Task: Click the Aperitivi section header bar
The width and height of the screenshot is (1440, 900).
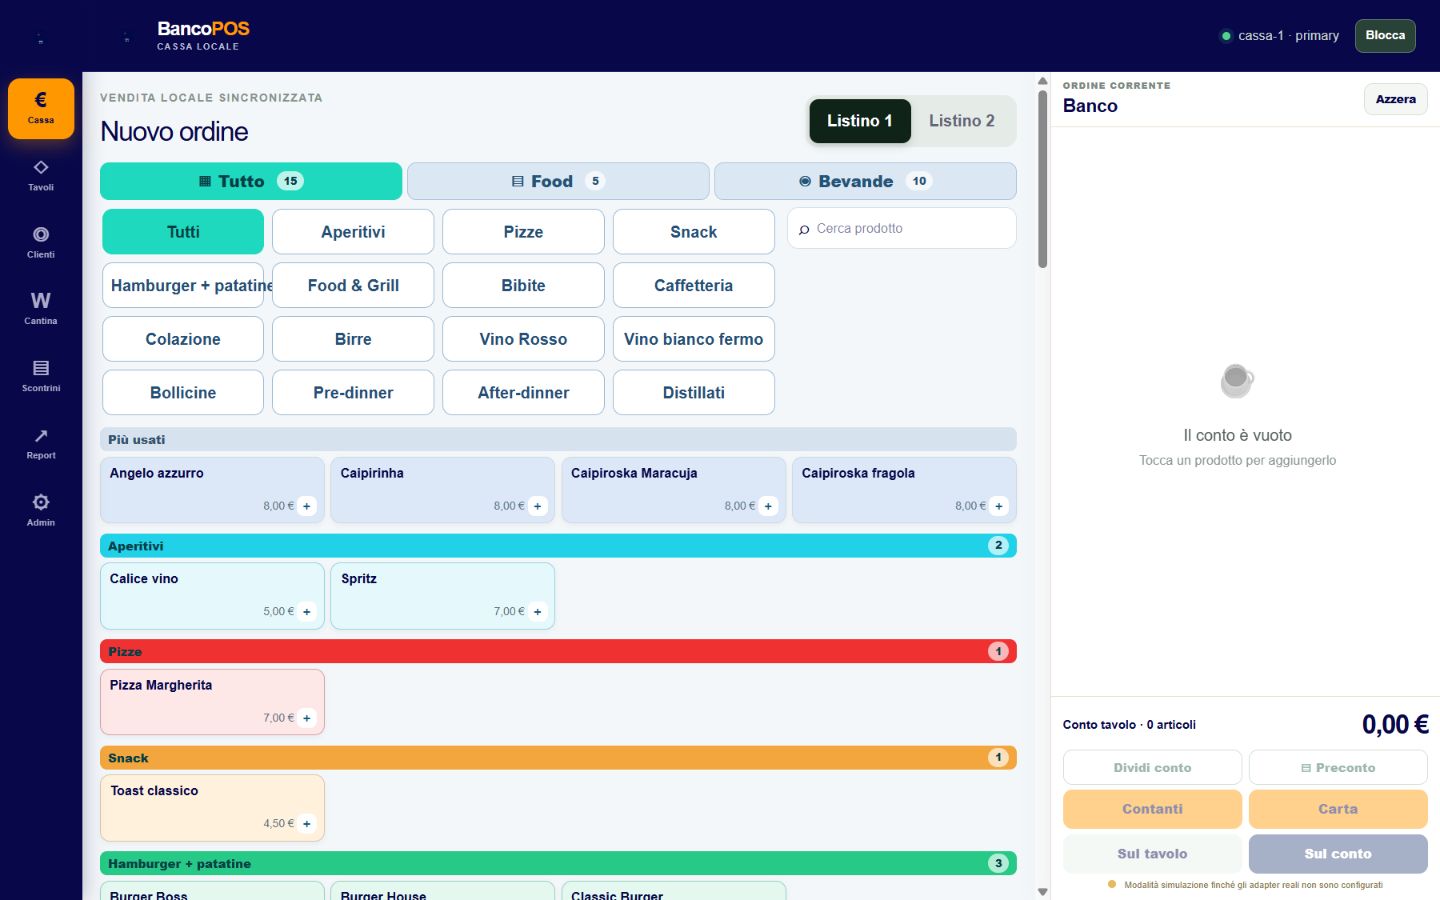Action: [558, 546]
